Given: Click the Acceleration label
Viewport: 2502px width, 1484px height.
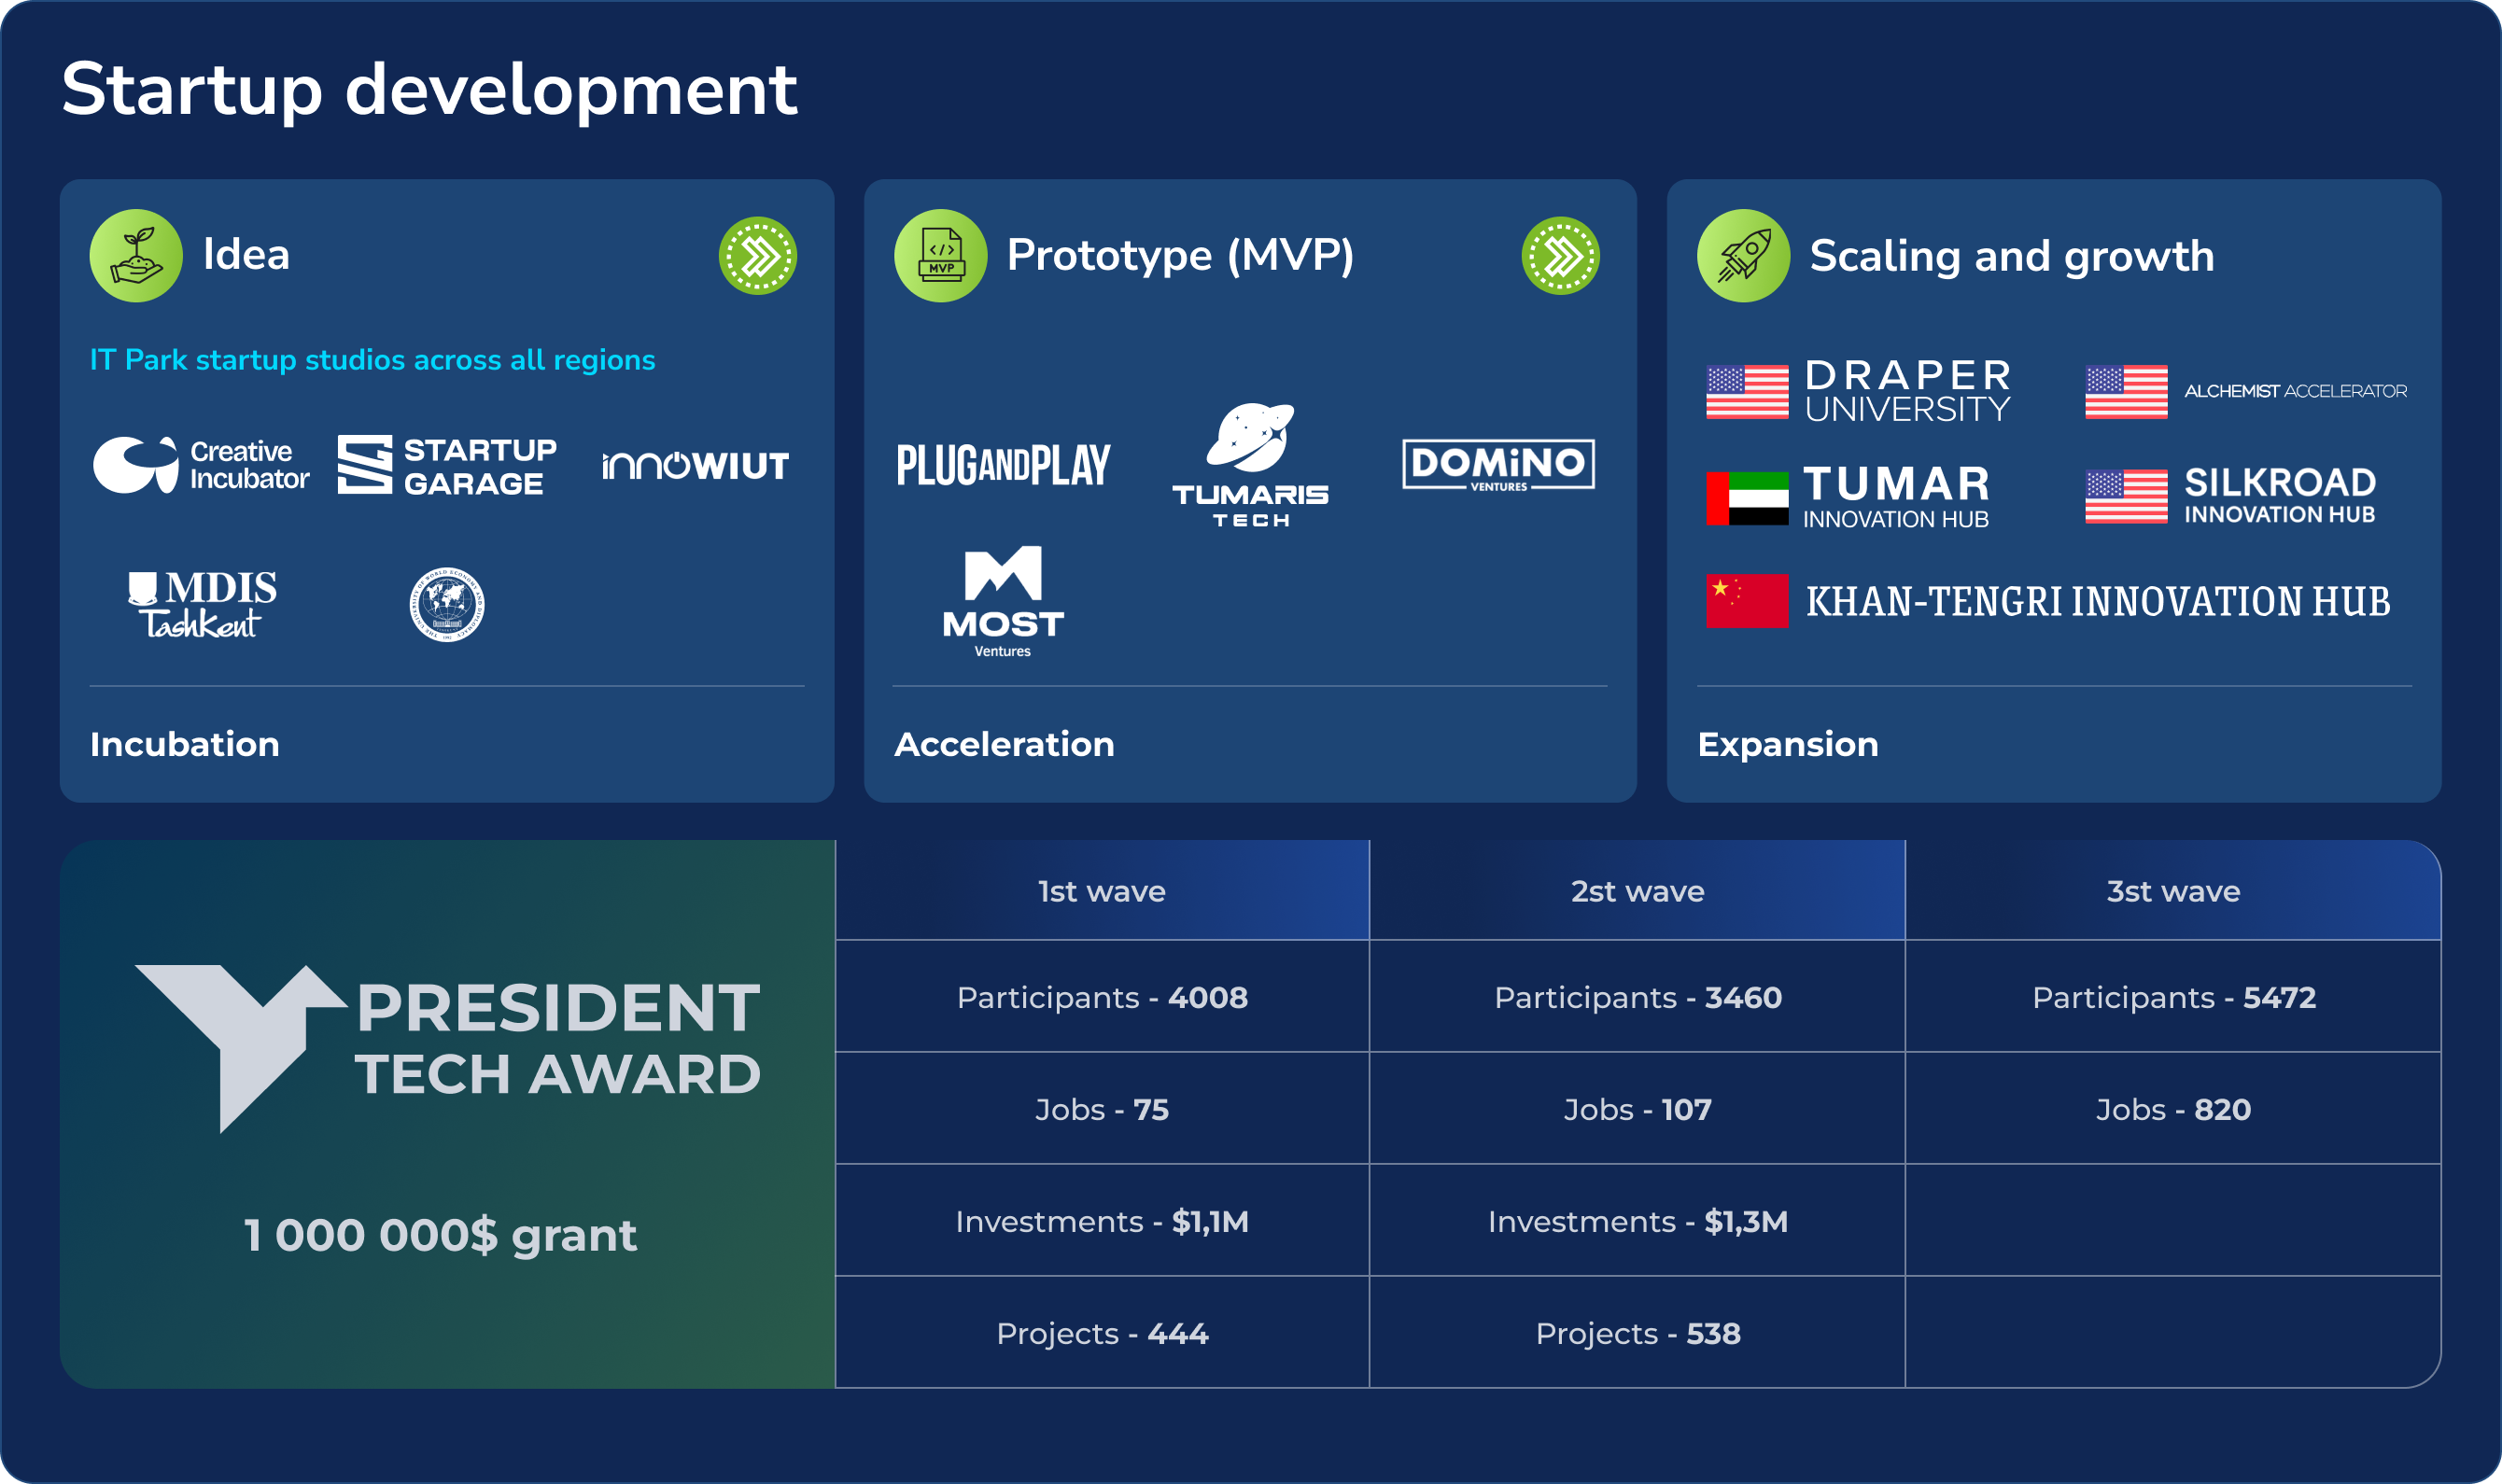Looking at the screenshot, I should pos(1004,744).
